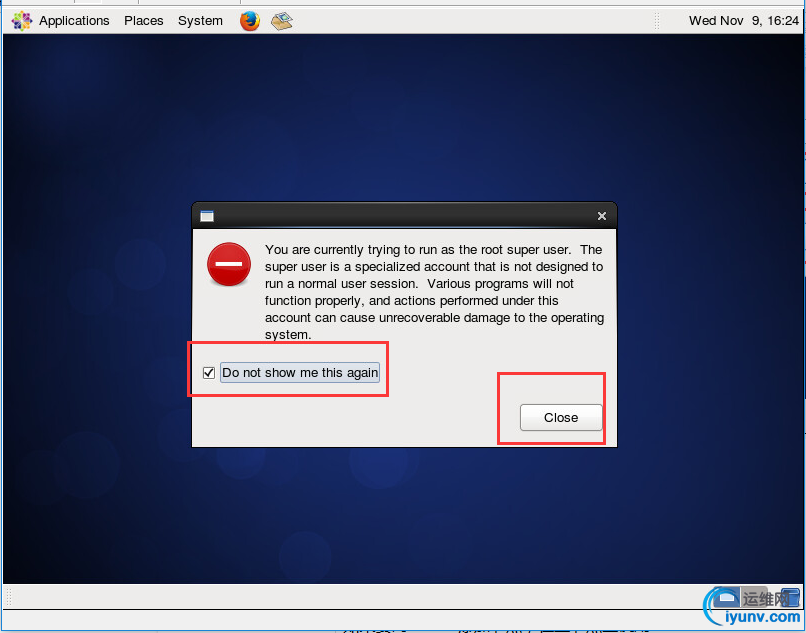Click the window menu icon in dialog title bar
The height and width of the screenshot is (633, 806).
coord(207,216)
